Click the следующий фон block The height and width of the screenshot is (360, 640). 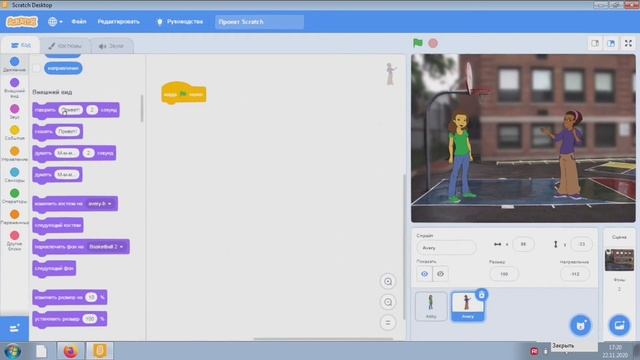point(54,269)
